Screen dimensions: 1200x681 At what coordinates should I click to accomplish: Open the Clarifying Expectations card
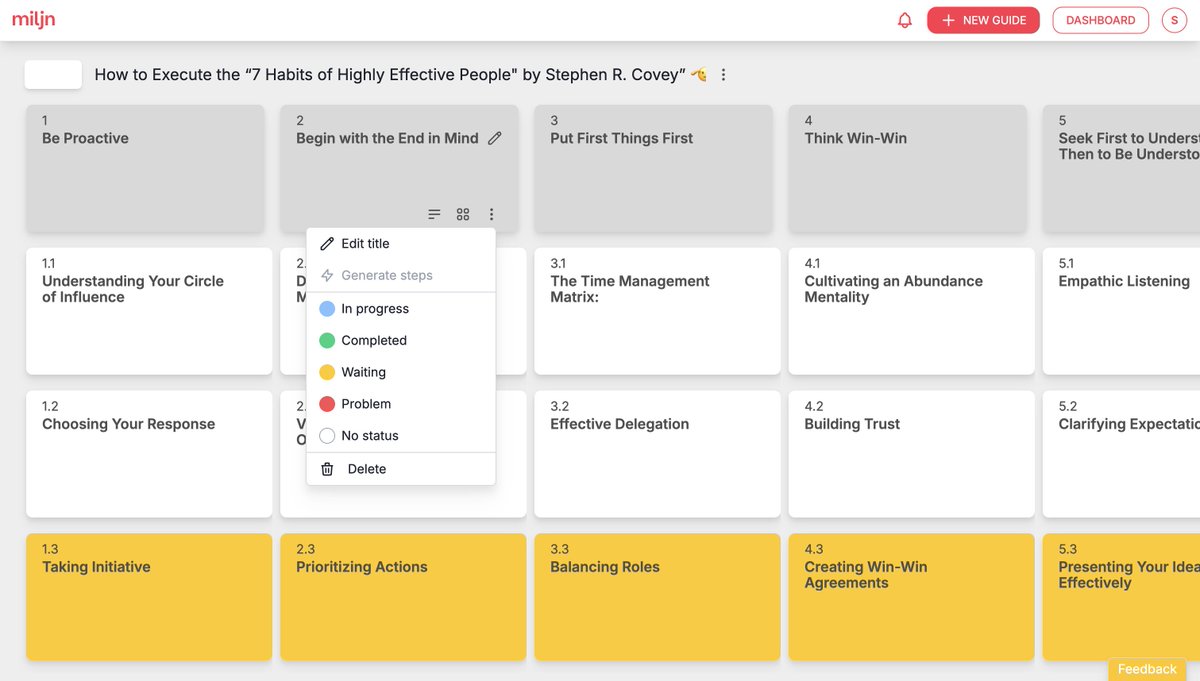click(1121, 454)
